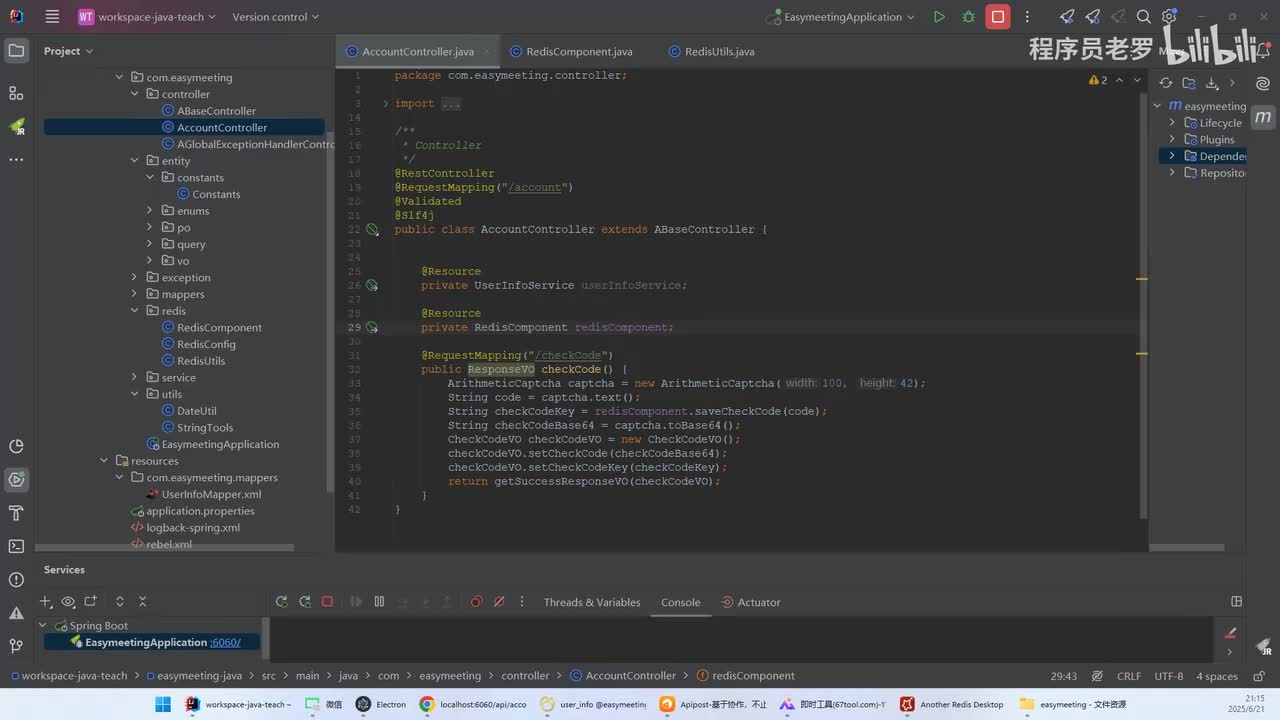The width and height of the screenshot is (1280, 720).
Task: Open the Terminal tool window icon
Action: 16,546
